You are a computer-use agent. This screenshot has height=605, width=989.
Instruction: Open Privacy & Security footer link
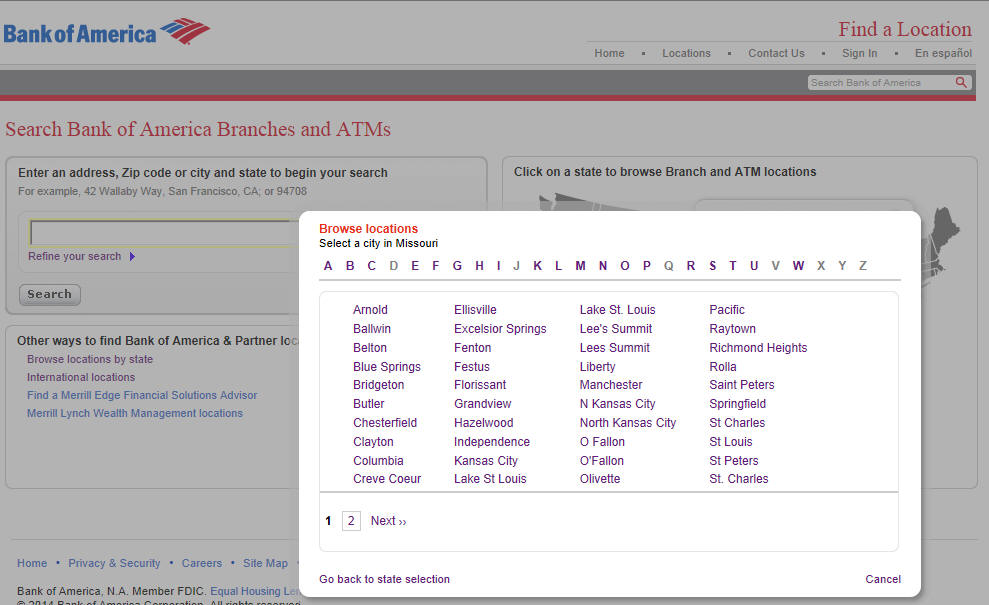(114, 563)
